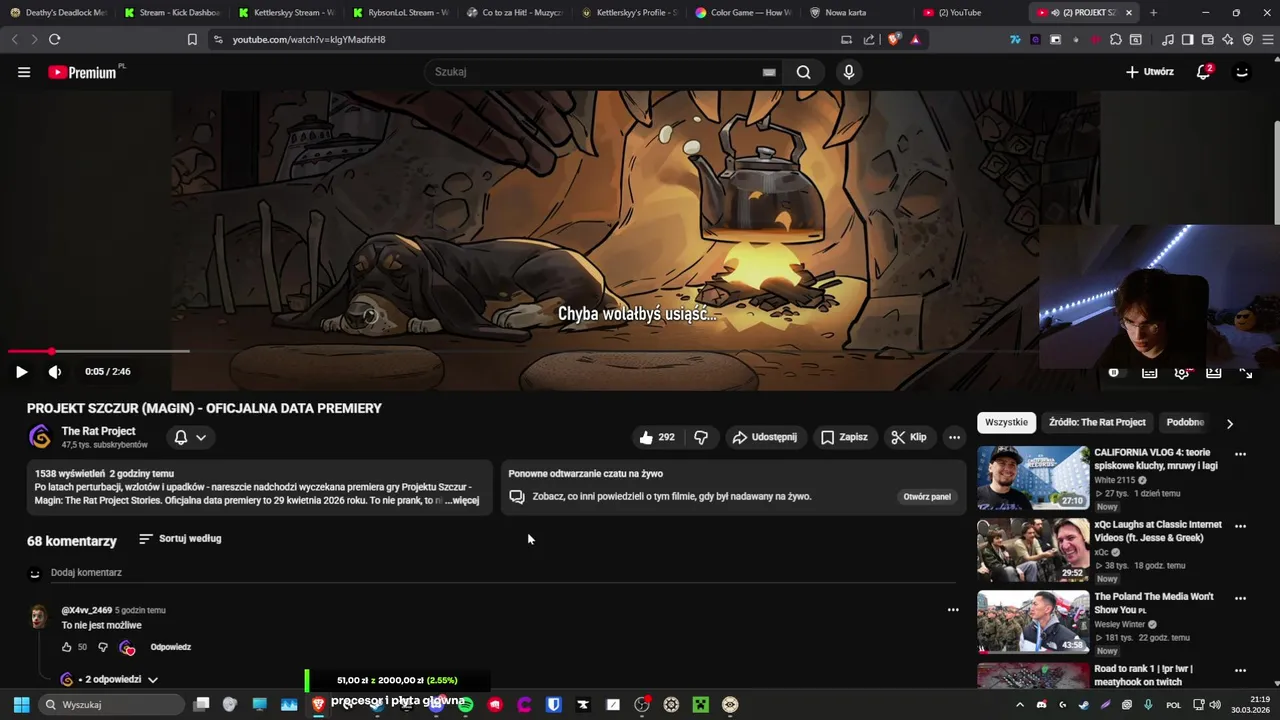
Task: Open the on-screen keyboard icon in search
Action: click(x=769, y=72)
